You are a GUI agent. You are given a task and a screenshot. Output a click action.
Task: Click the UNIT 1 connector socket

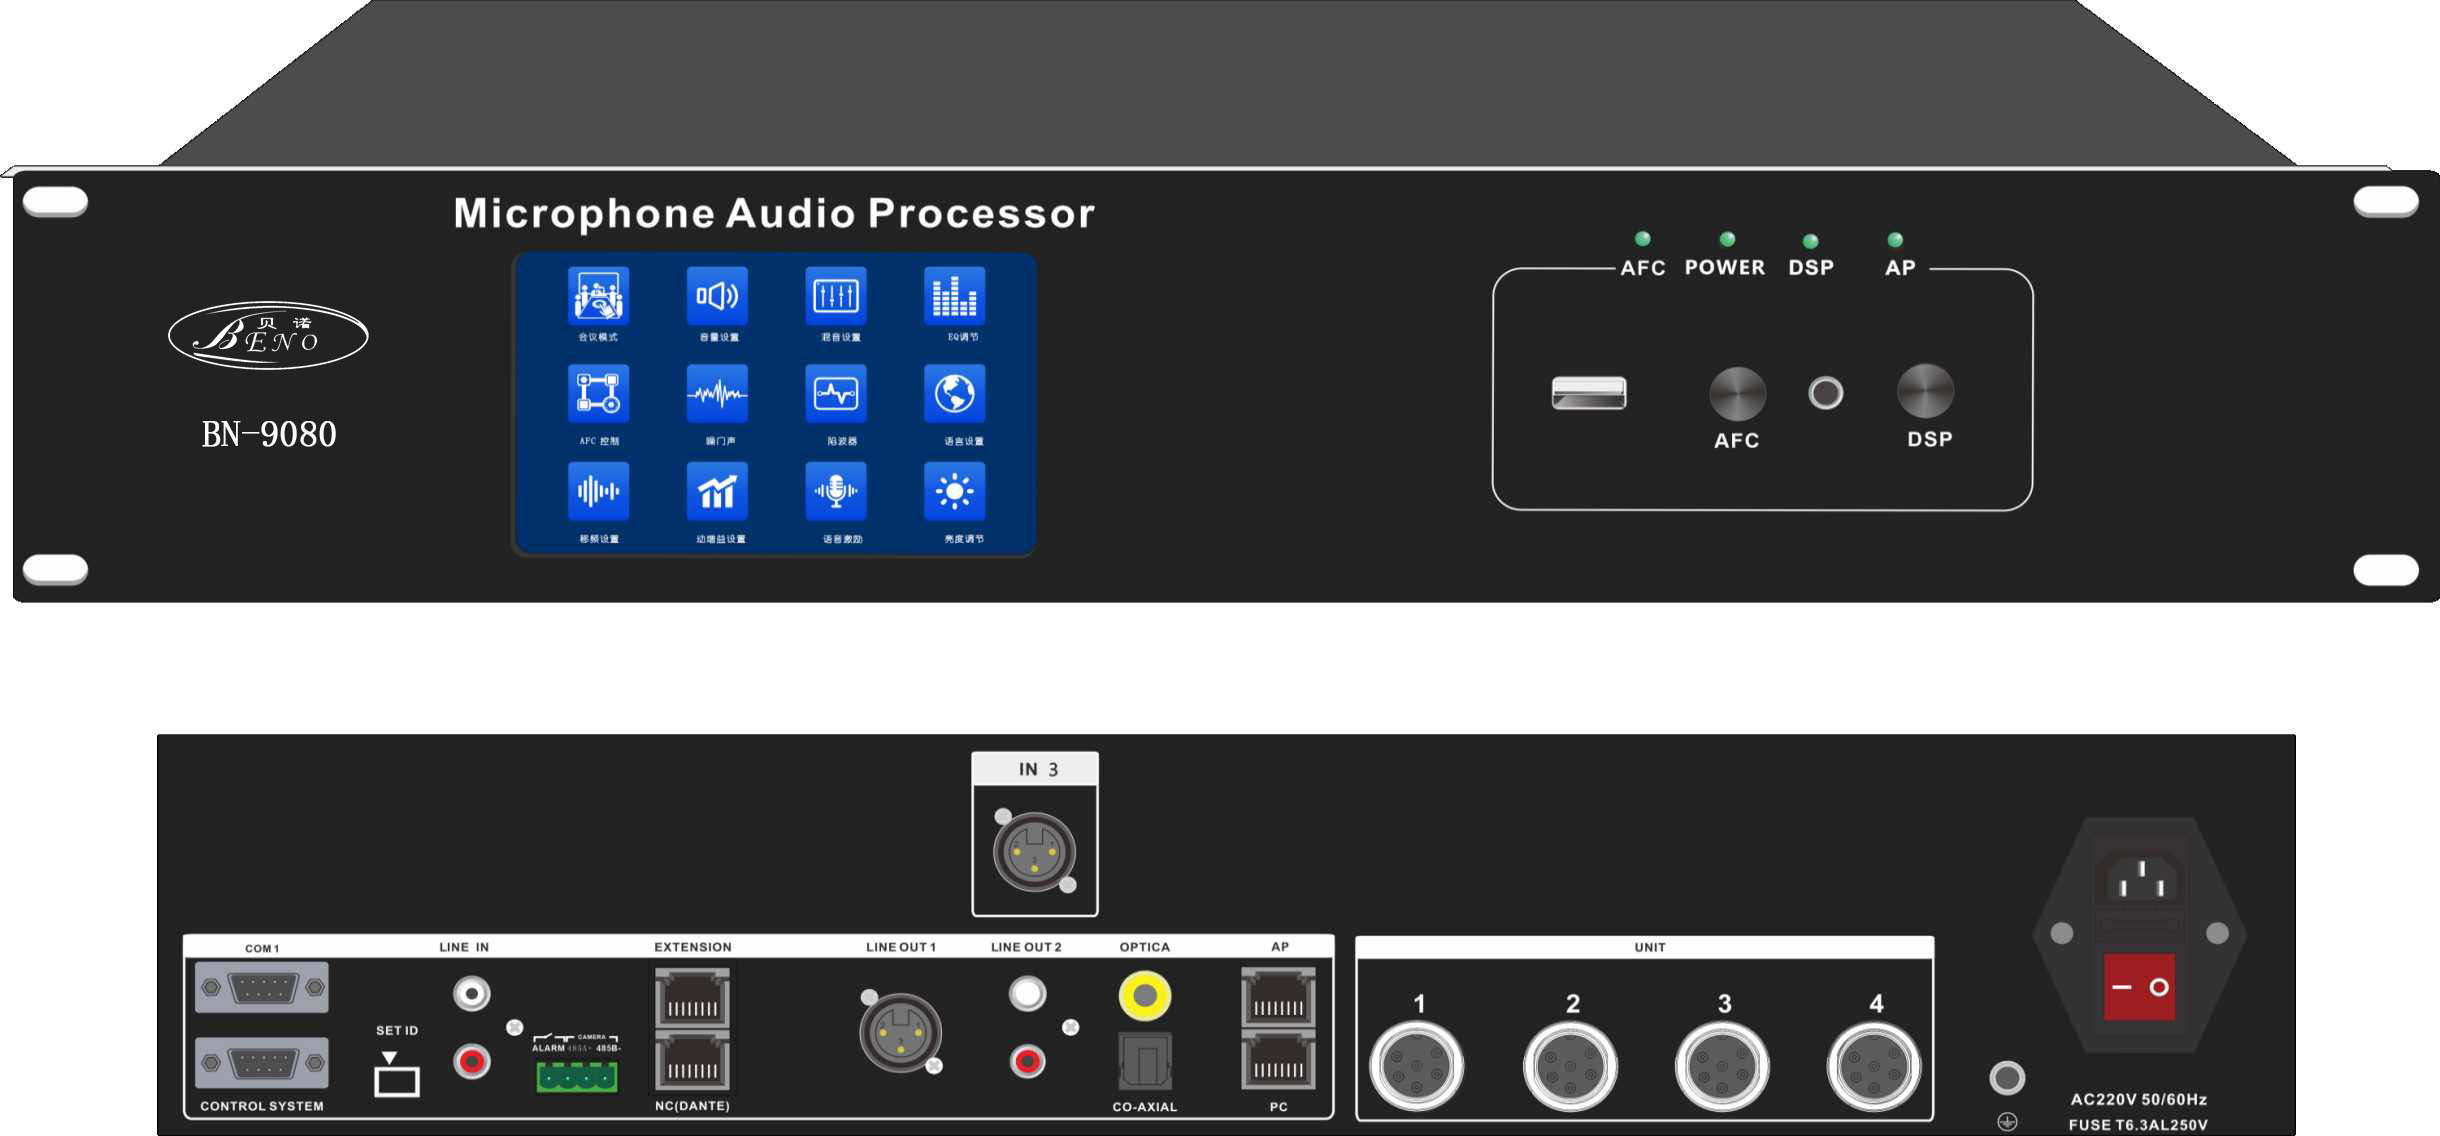click(x=1417, y=1067)
